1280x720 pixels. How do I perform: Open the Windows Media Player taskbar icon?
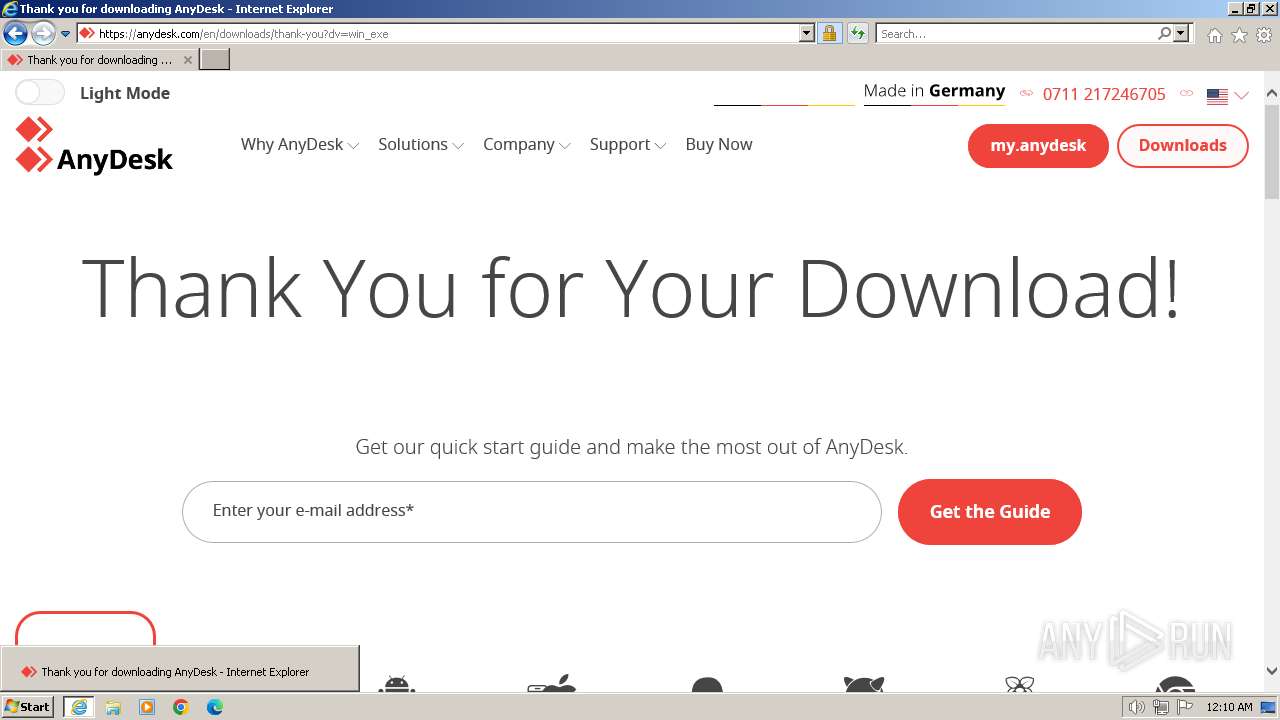click(147, 707)
